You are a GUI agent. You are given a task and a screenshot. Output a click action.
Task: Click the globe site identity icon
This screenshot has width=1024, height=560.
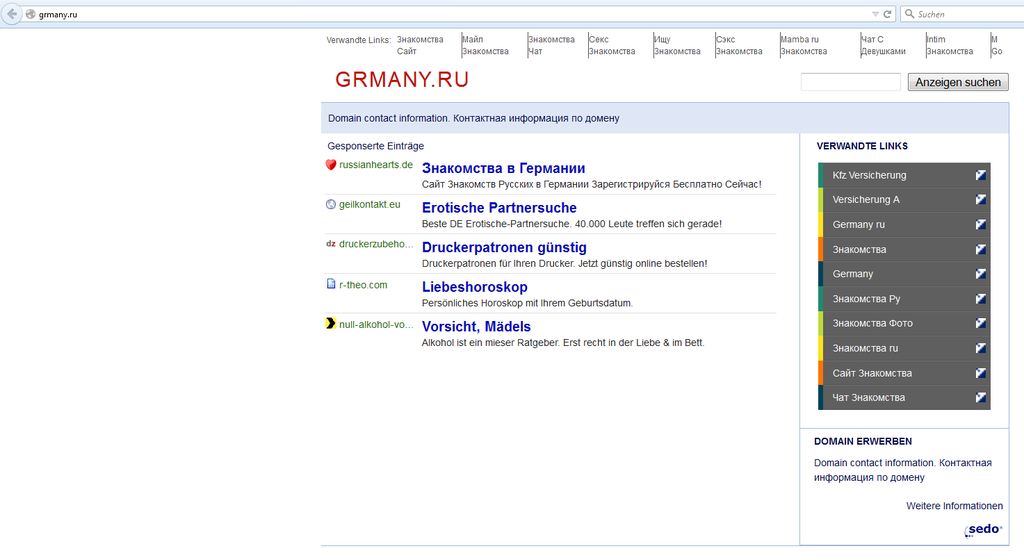30,14
